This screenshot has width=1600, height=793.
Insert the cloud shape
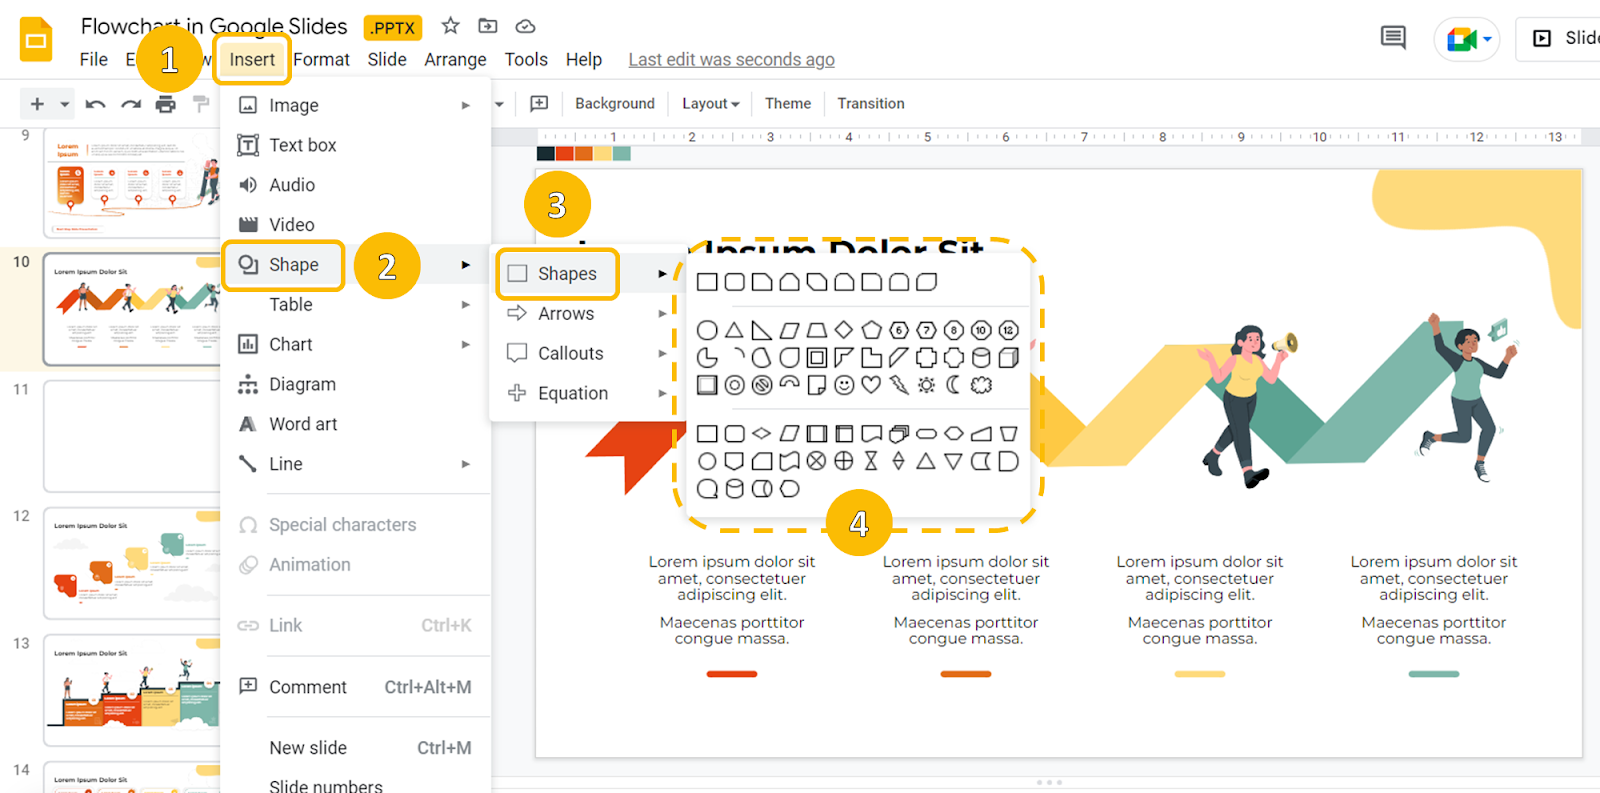981,385
